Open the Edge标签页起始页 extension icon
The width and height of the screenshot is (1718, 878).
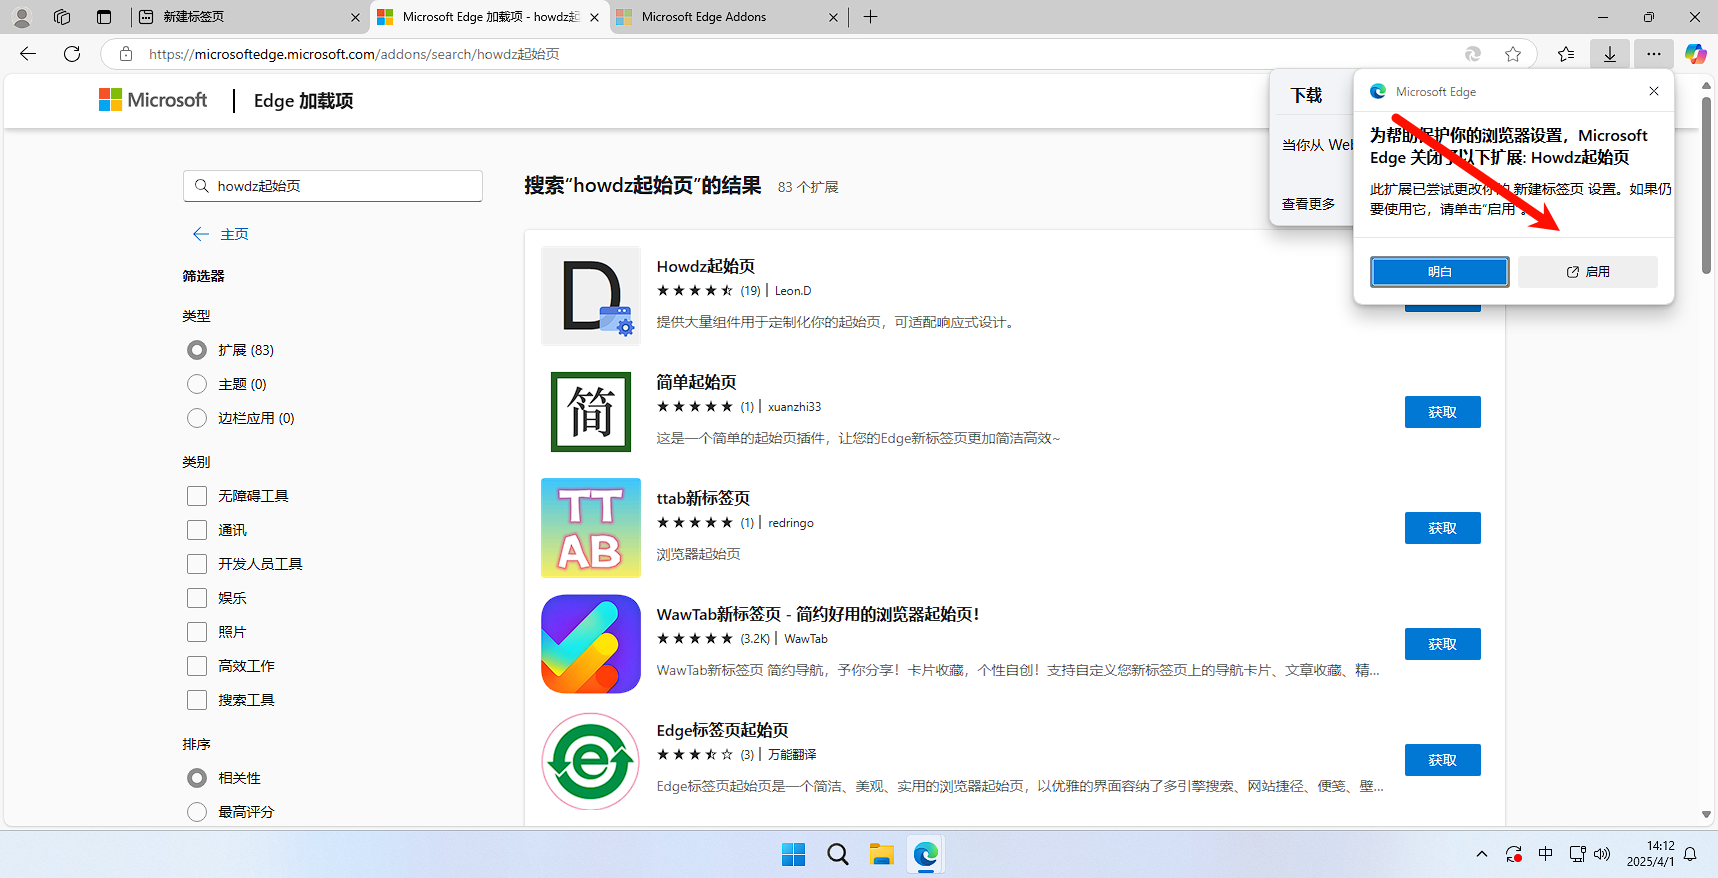(591, 760)
